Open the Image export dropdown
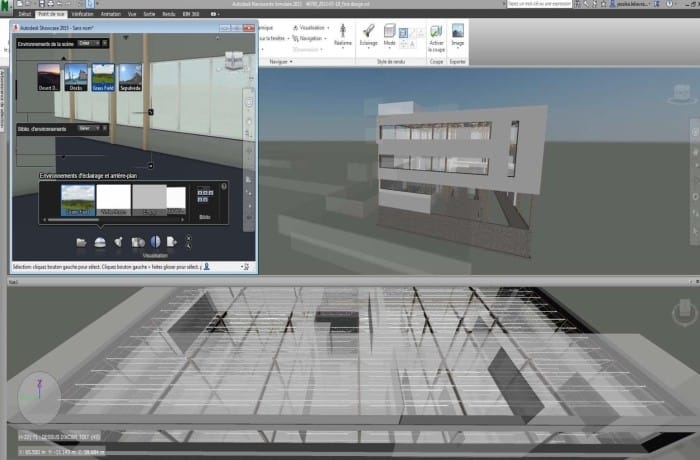The width and height of the screenshot is (700, 460). pos(457,35)
